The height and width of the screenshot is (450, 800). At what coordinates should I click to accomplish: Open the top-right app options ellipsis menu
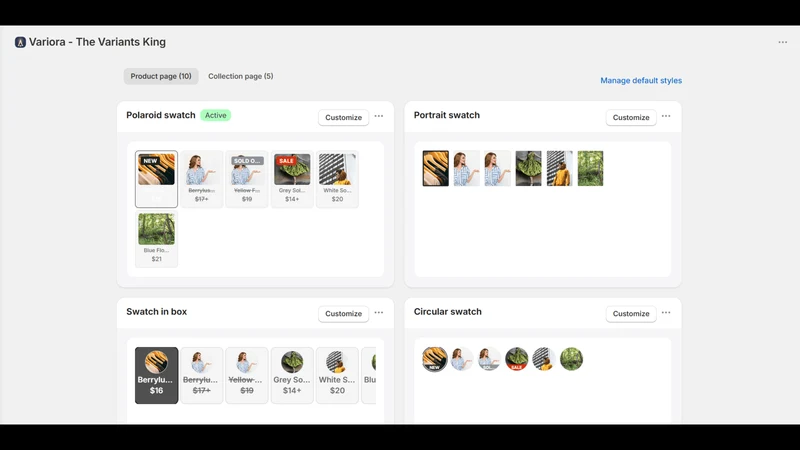[x=783, y=42]
